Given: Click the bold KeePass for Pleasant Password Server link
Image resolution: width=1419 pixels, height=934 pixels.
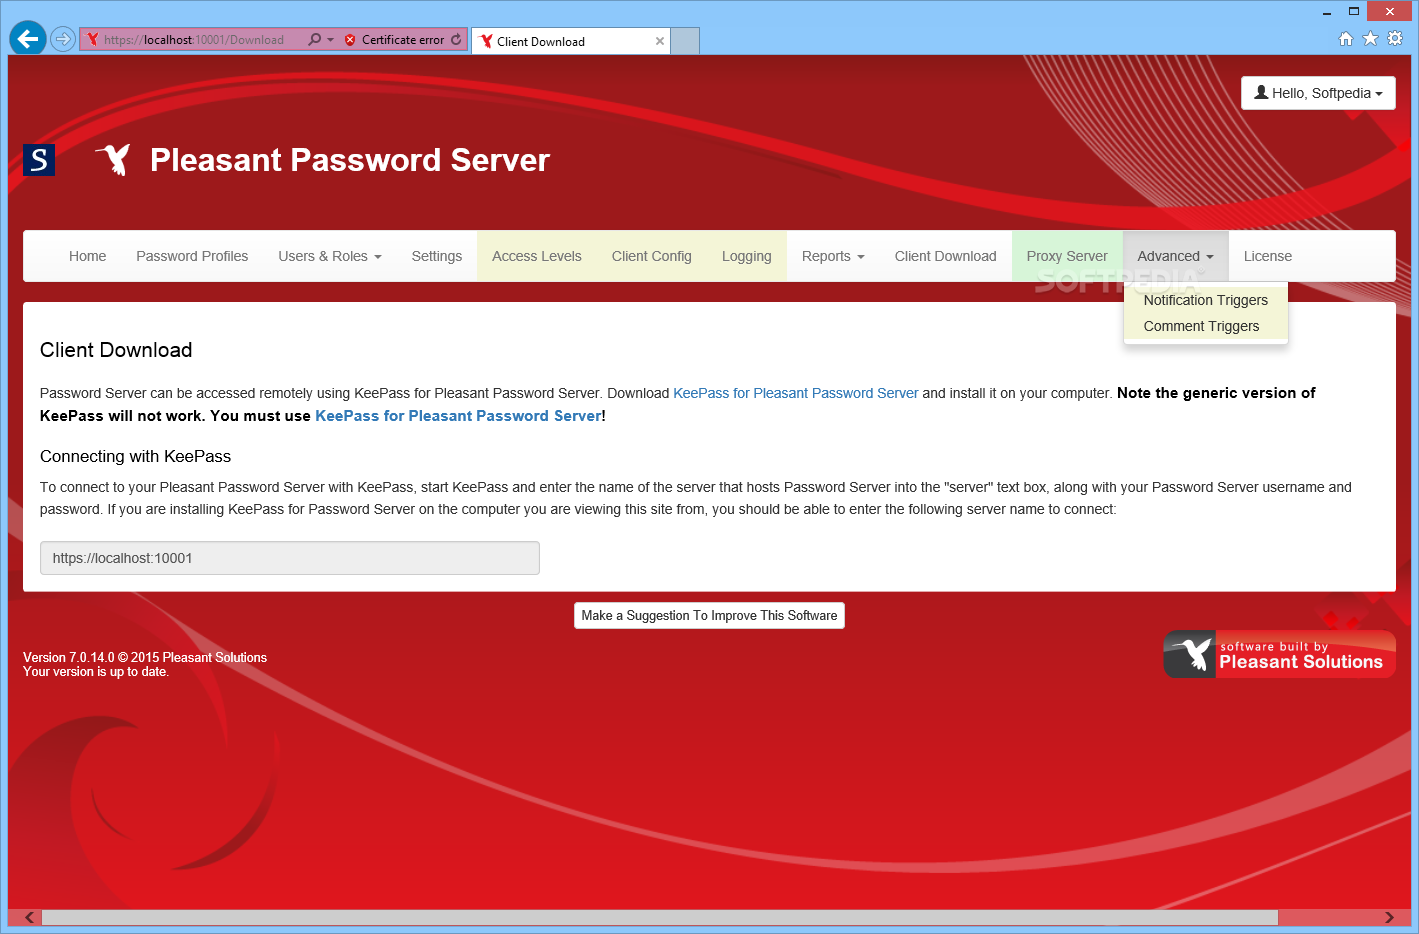Looking at the screenshot, I should click(459, 416).
